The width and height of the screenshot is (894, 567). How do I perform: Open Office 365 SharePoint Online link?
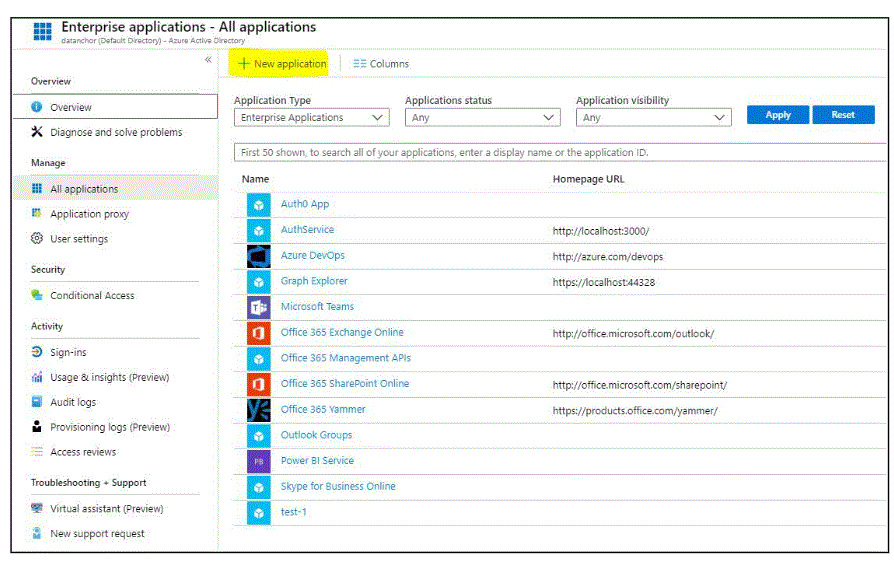point(345,384)
